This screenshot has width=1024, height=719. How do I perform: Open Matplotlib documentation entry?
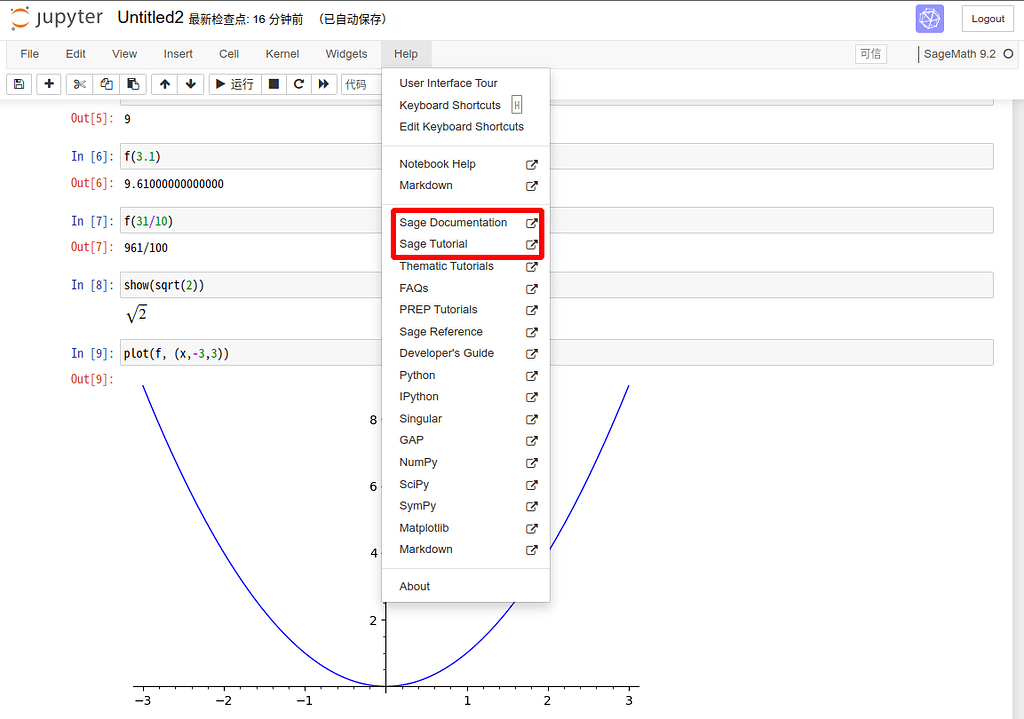coord(466,528)
